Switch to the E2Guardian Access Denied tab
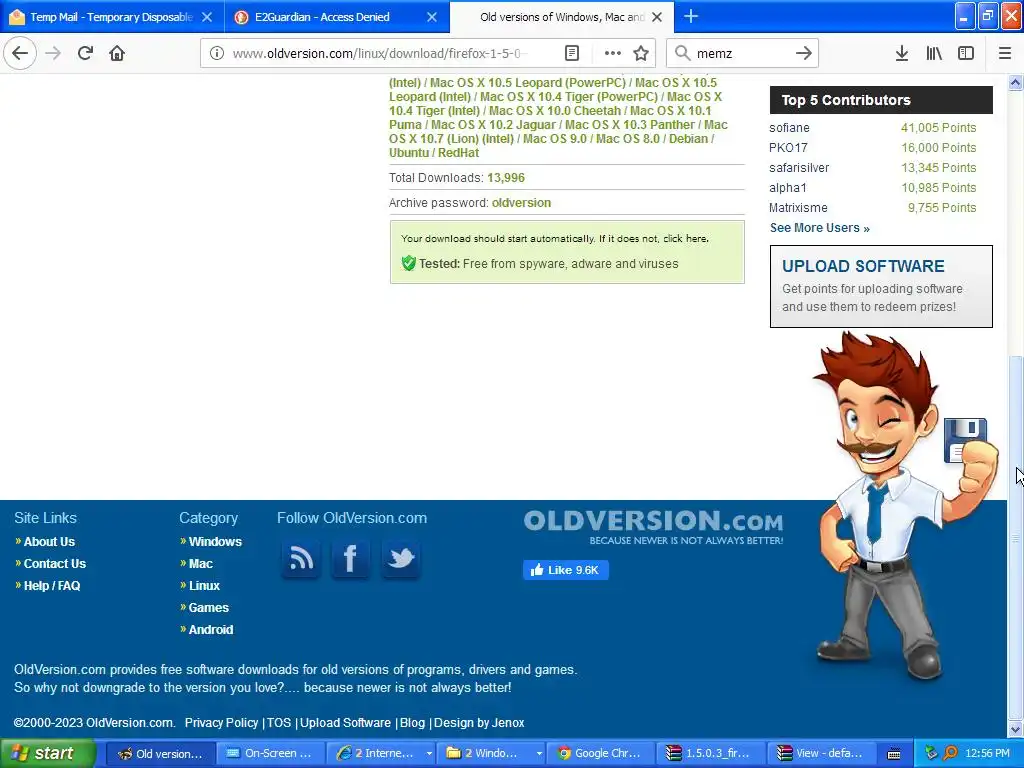The height and width of the screenshot is (768, 1024). [337, 17]
